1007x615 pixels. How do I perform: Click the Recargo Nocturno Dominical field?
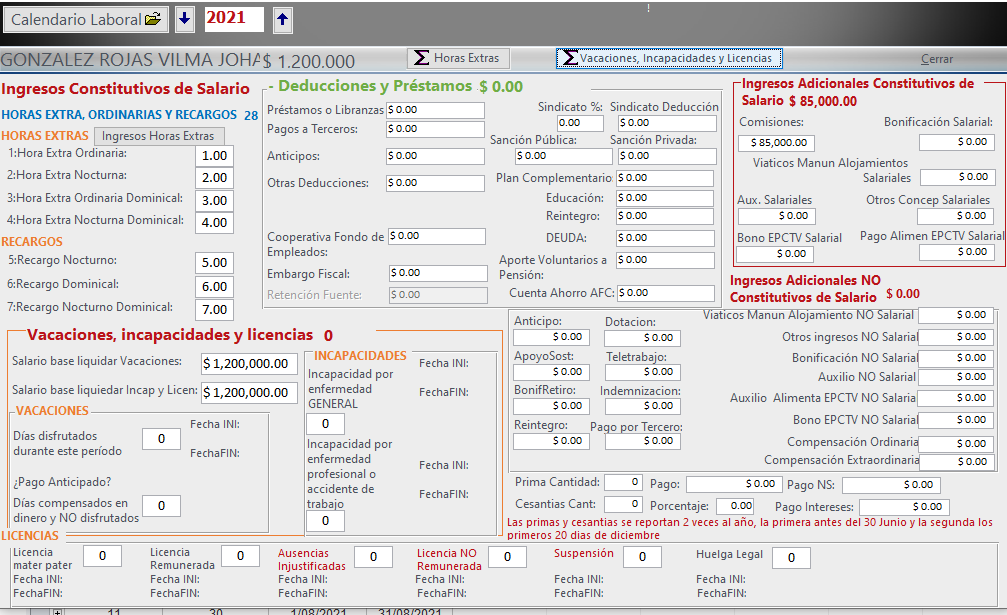214,310
